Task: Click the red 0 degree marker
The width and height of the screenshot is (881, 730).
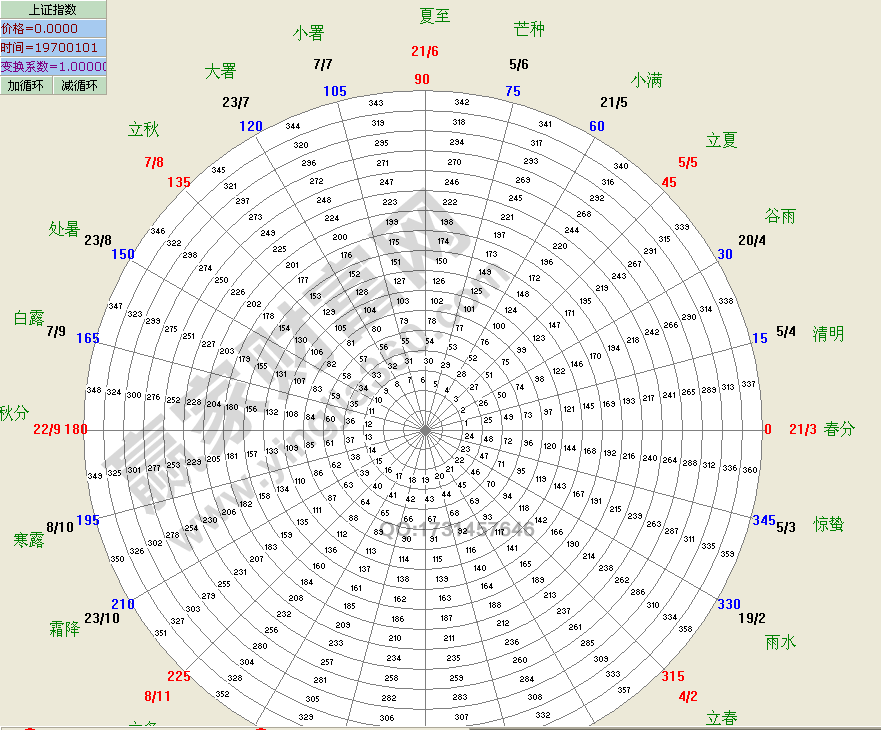Action: click(768, 429)
